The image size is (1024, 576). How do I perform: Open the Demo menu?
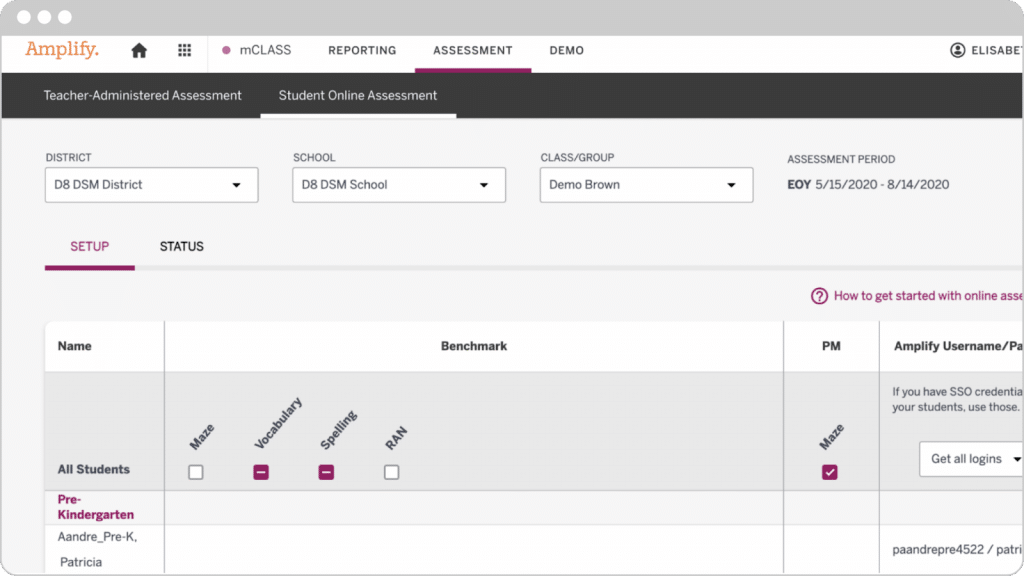click(566, 50)
